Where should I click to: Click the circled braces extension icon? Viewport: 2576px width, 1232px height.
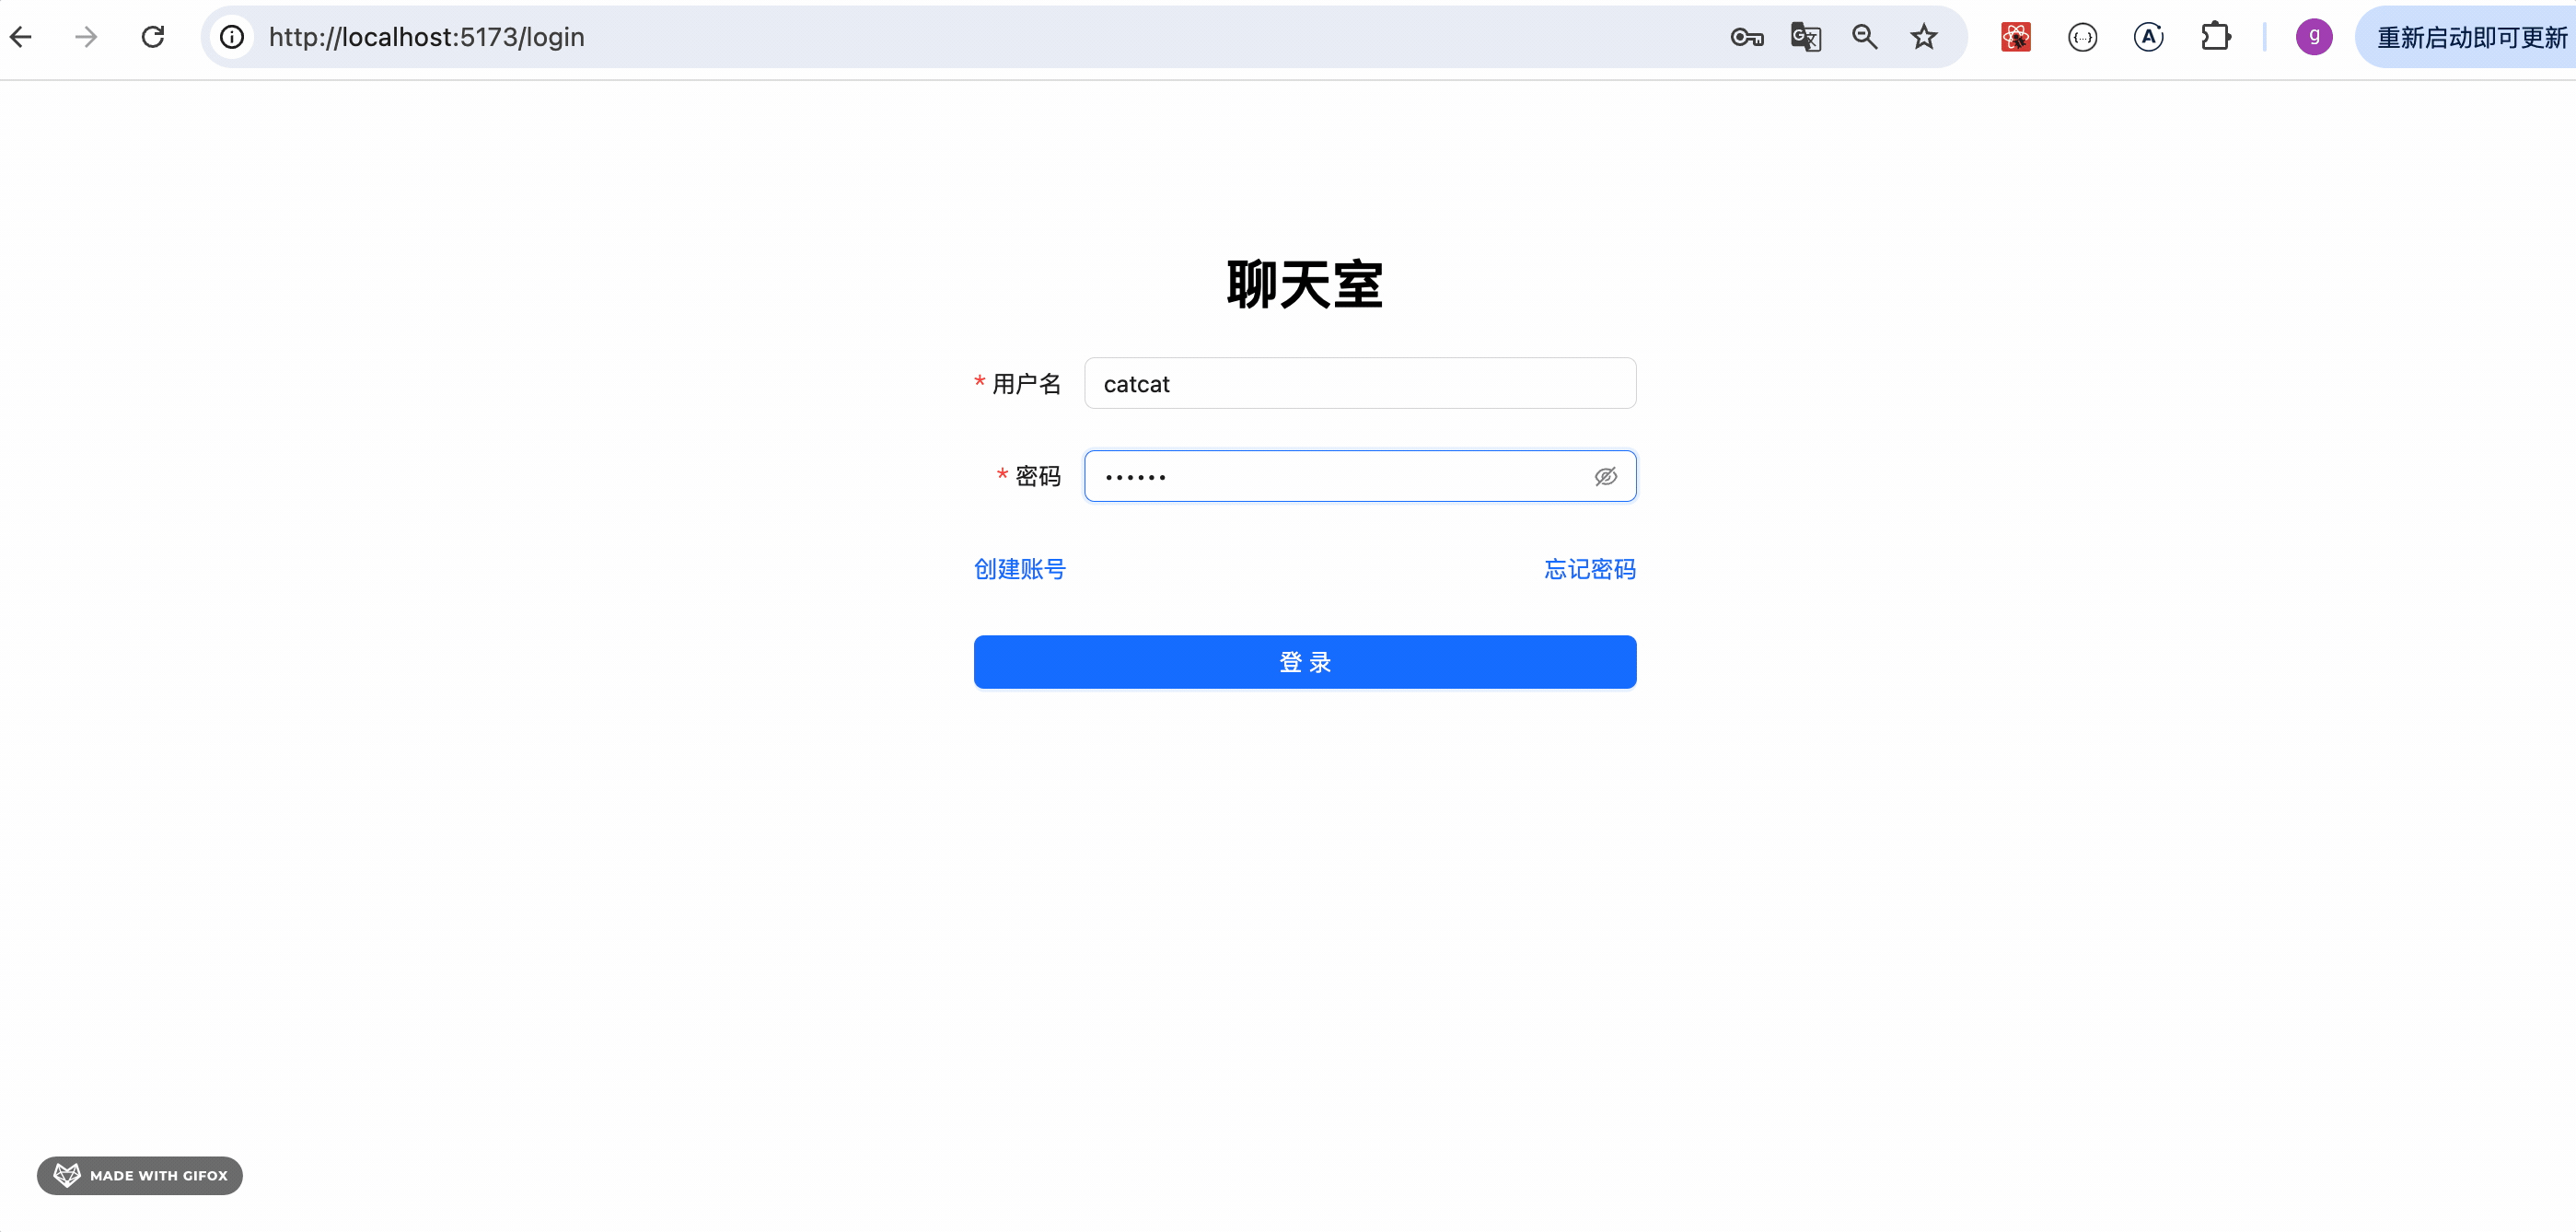tap(2082, 37)
